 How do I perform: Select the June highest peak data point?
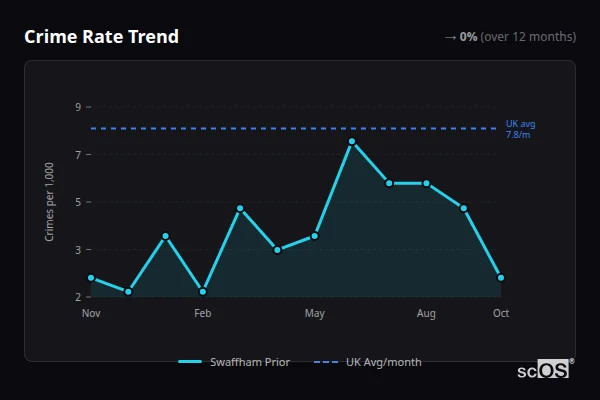click(352, 142)
